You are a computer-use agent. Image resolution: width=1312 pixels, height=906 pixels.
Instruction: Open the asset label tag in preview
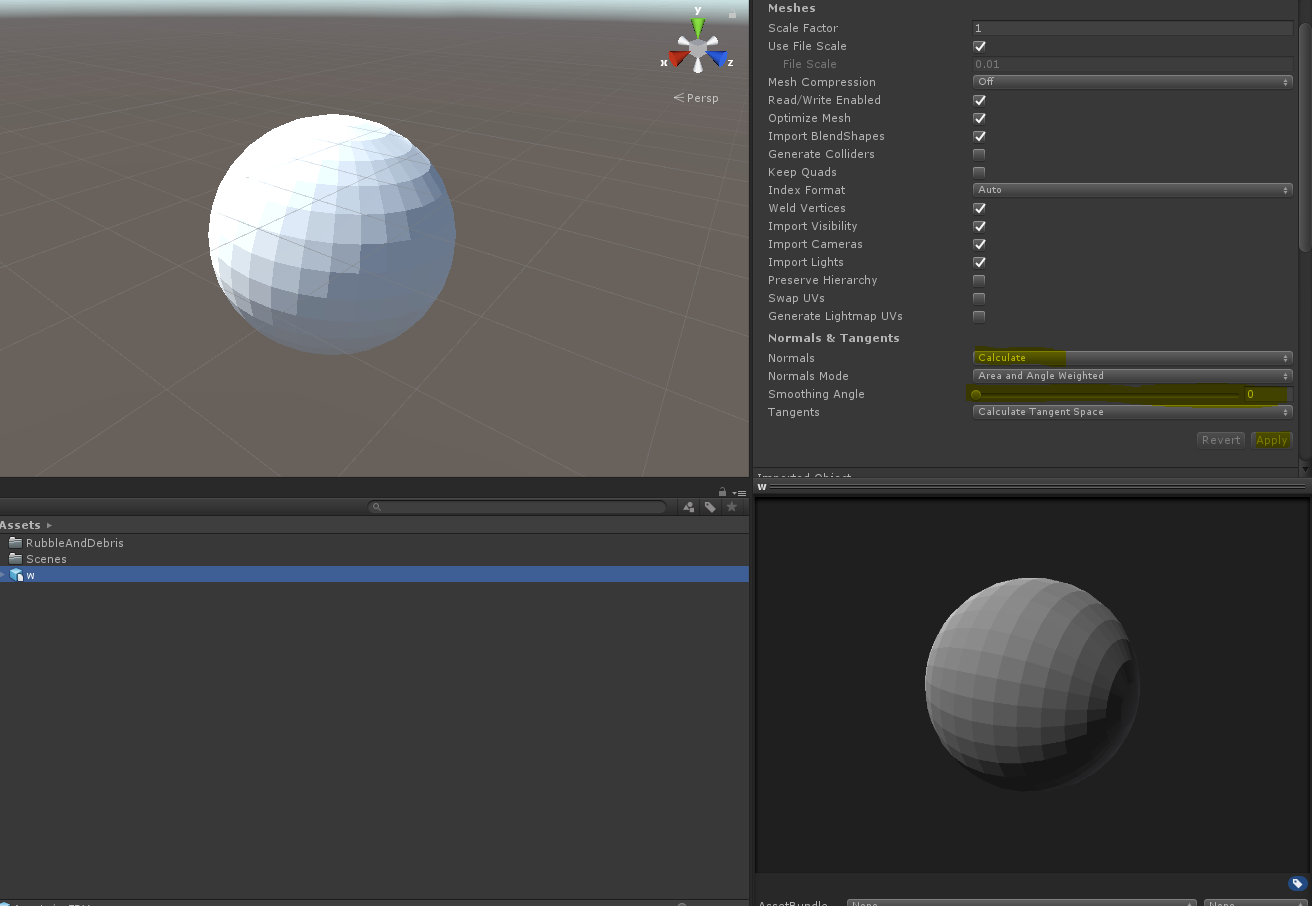coord(1297,883)
